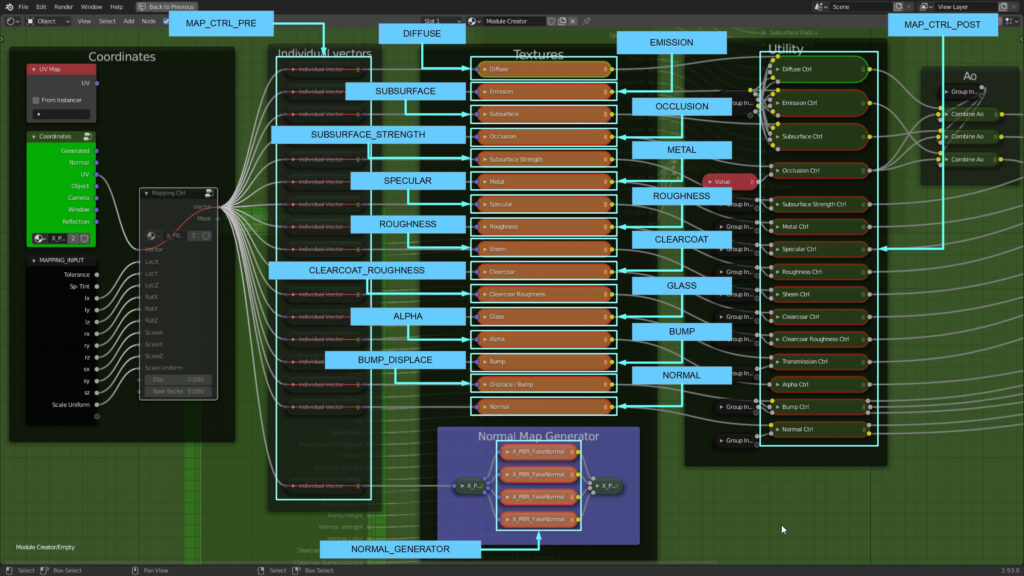Click the Scene browse icon

point(819,7)
